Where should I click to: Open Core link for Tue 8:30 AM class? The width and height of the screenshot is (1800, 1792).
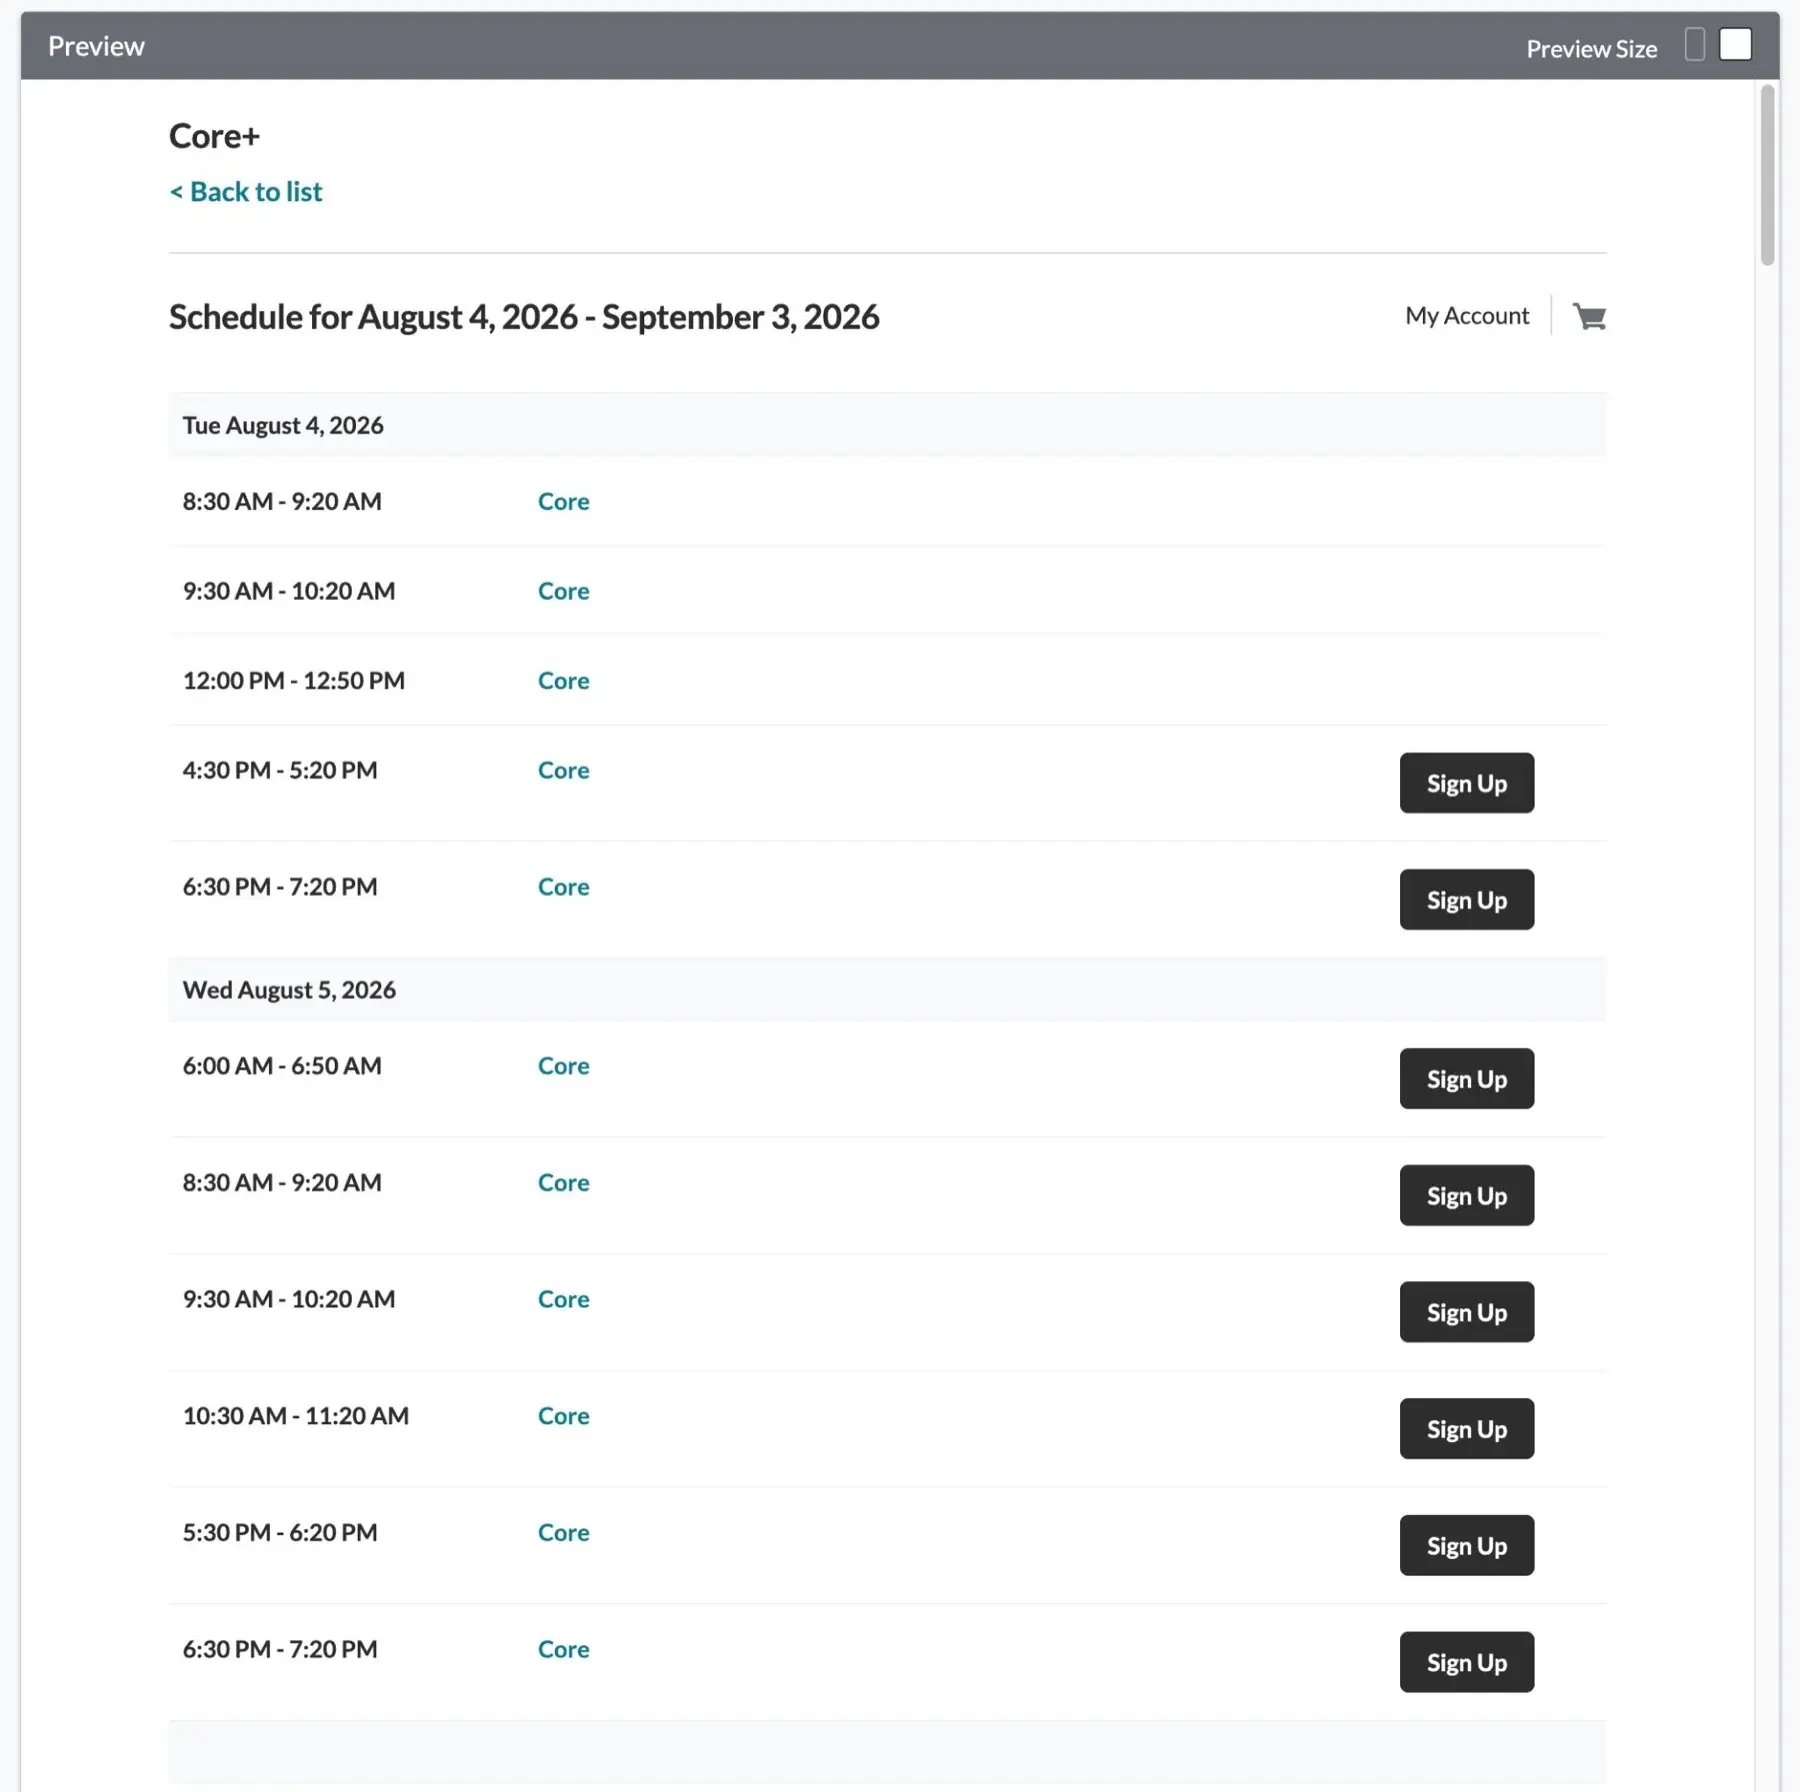(x=563, y=502)
